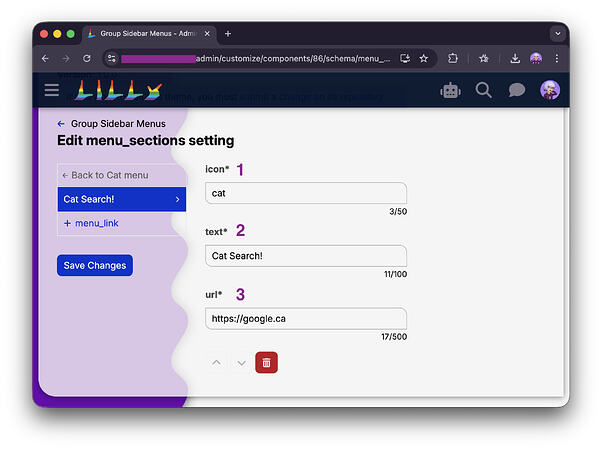The width and height of the screenshot is (601, 450).
Task: Go back in browser history
Action: [x=45, y=58]
